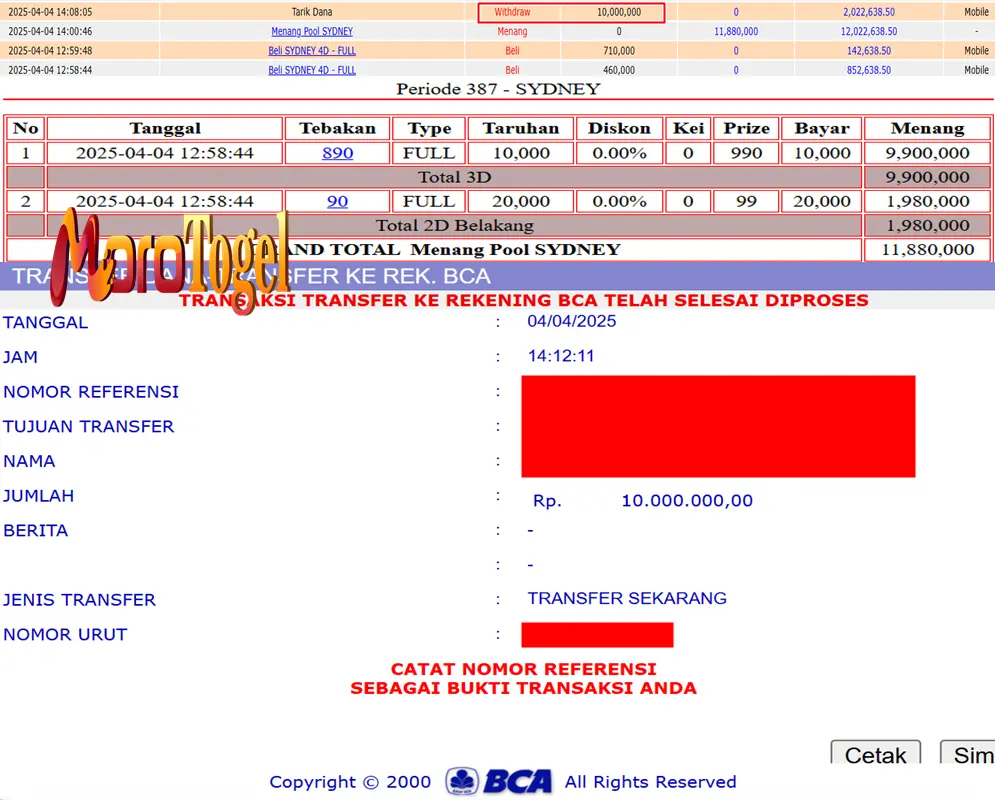Select the timestamp 2025-04-04 12:59:48
This screenshot has width=995, height=800.
pyautogui.click(x=50, y=51)
